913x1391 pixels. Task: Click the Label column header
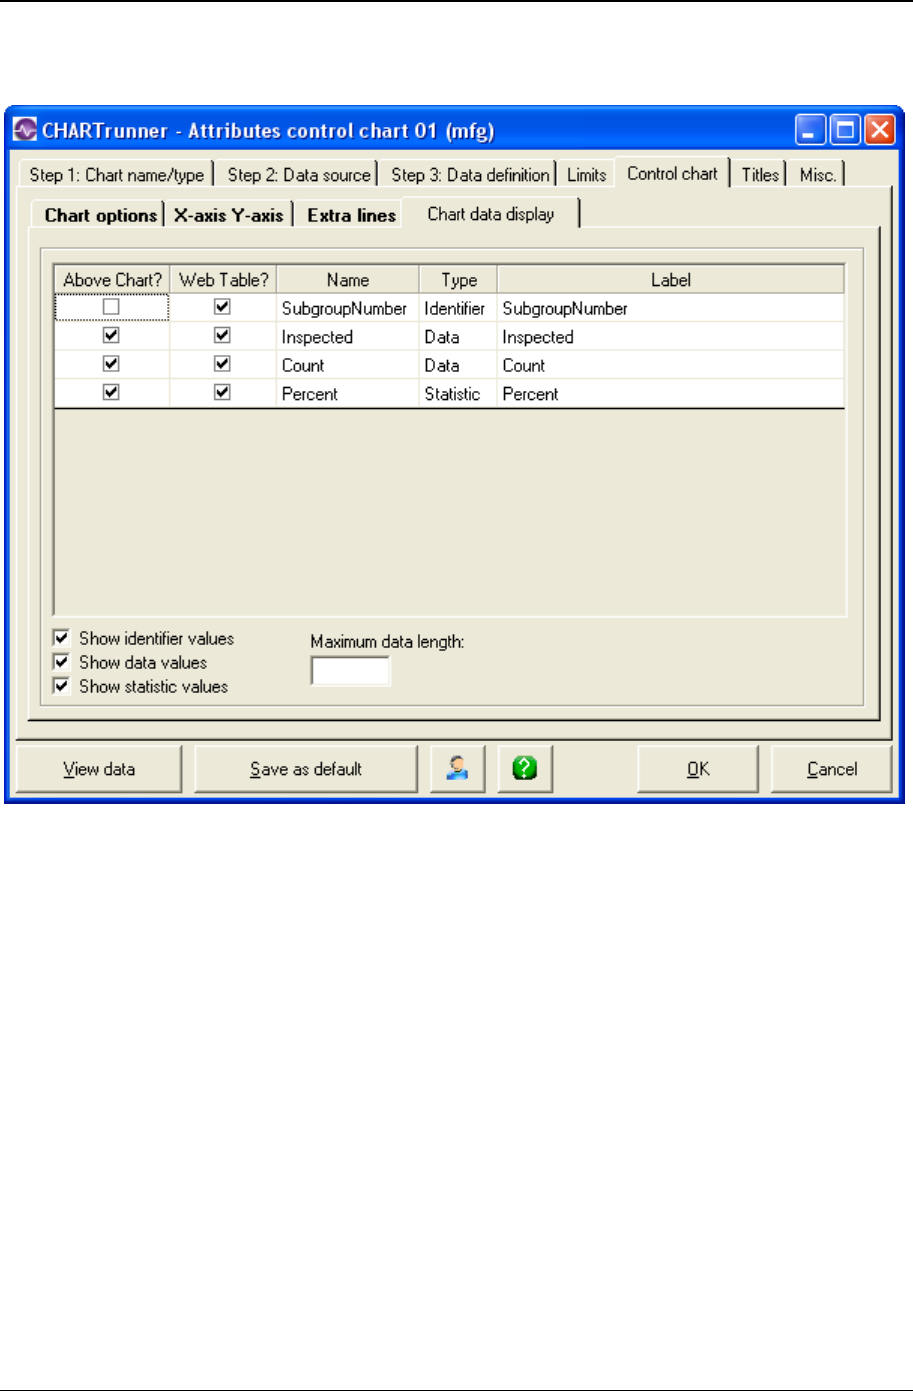(x=671, y=280)
